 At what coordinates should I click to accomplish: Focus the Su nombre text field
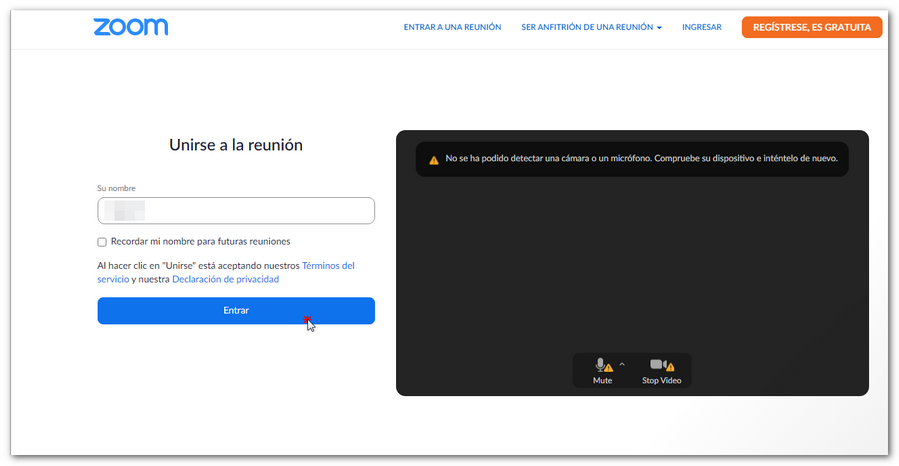[236, 211]
